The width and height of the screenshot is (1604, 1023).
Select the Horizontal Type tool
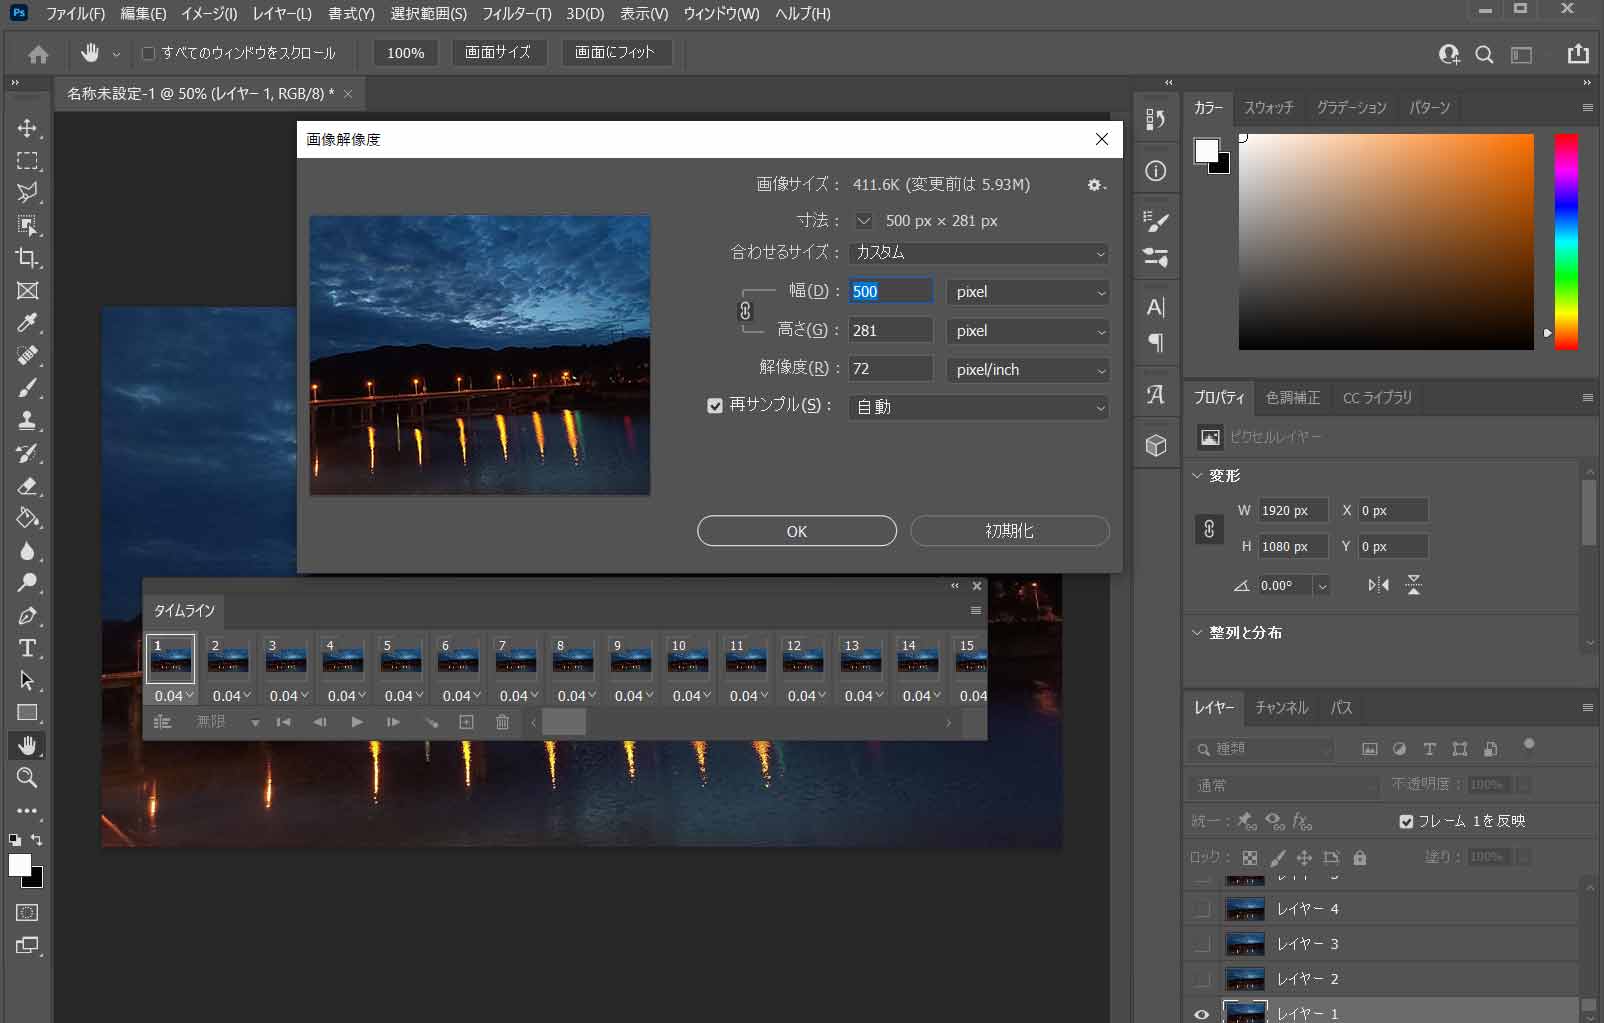(27, 648)
